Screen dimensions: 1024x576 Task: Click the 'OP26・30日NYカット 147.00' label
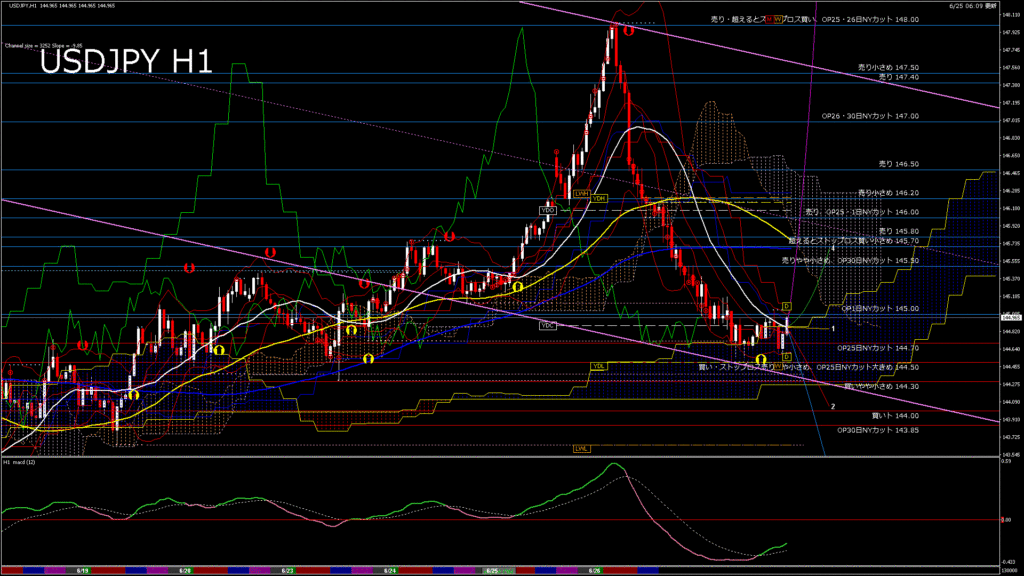coord(870,116)
